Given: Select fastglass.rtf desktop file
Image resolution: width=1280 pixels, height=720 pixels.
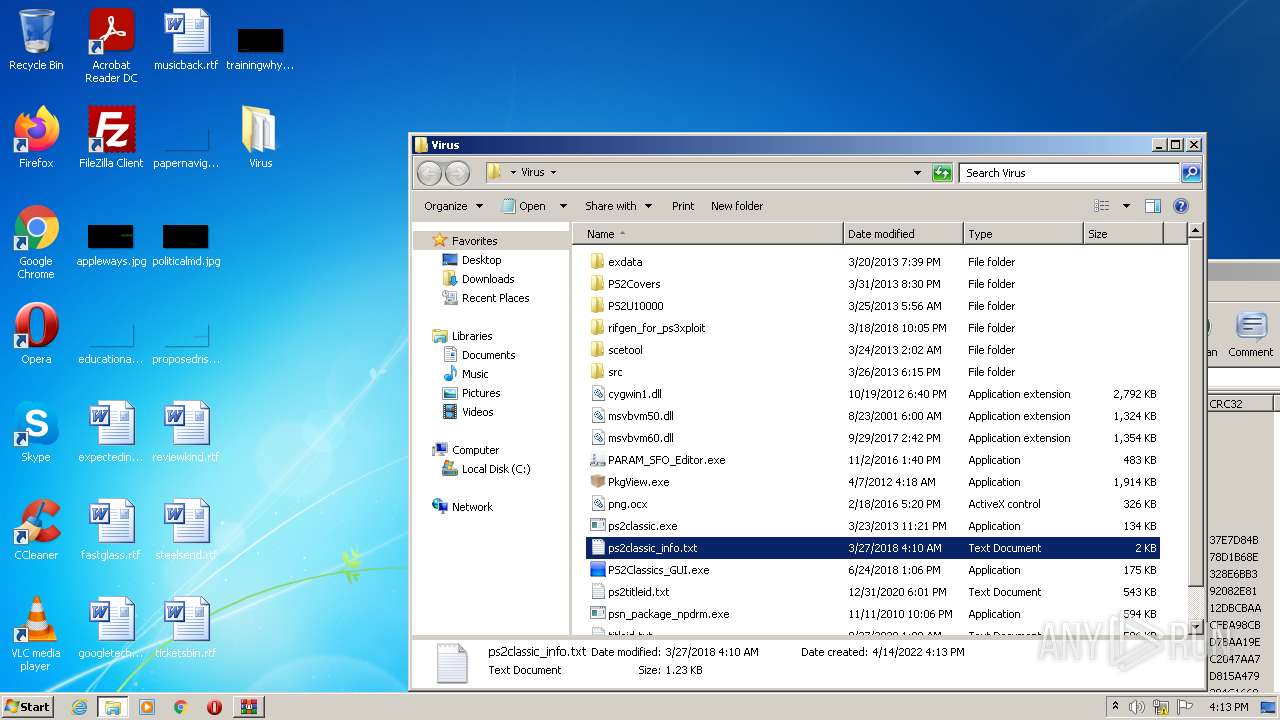Looking at the screenshot, I should coord(111,530).
